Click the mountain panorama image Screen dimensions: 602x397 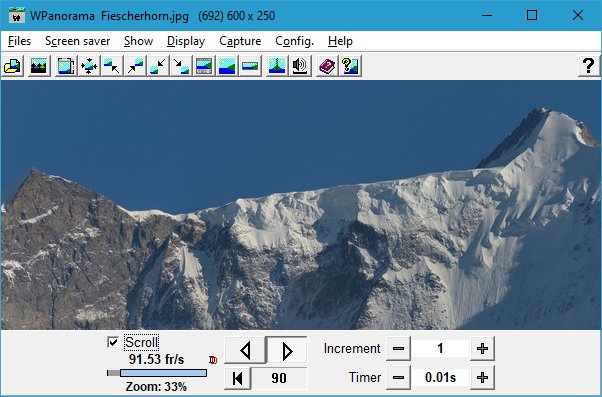click(301, 205)
